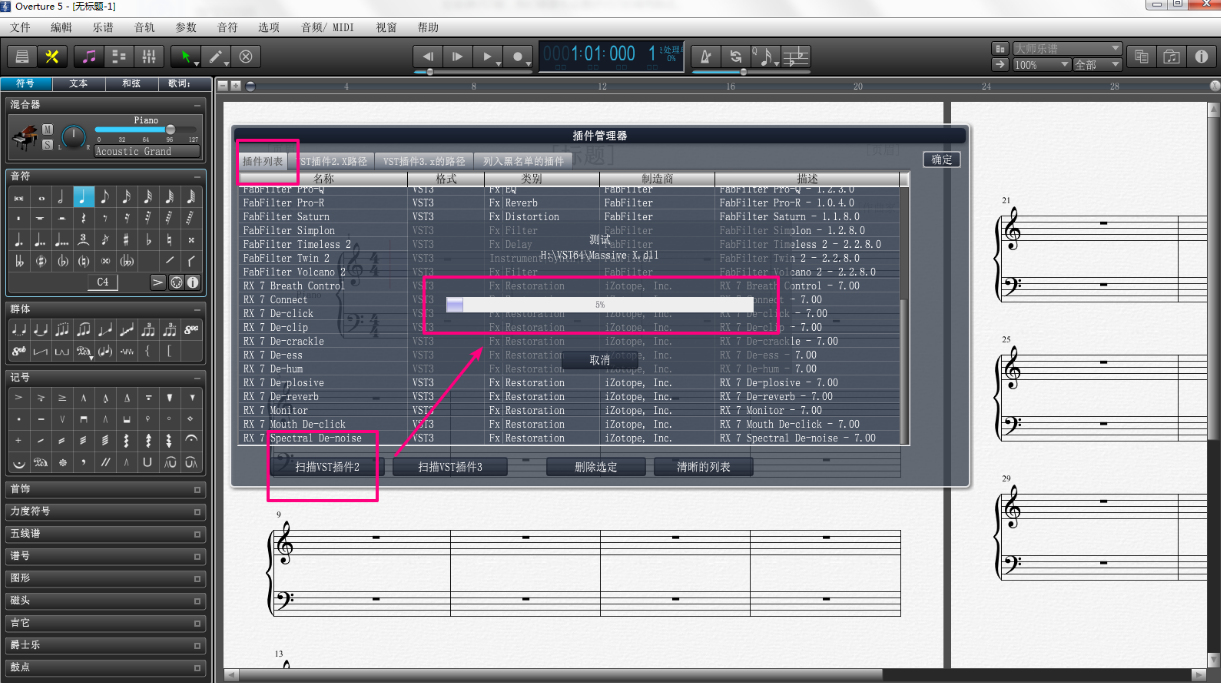Open the 全部 dropdown in toolbar
Viewport: 1221px width, 683px height.
point(1098,65)
